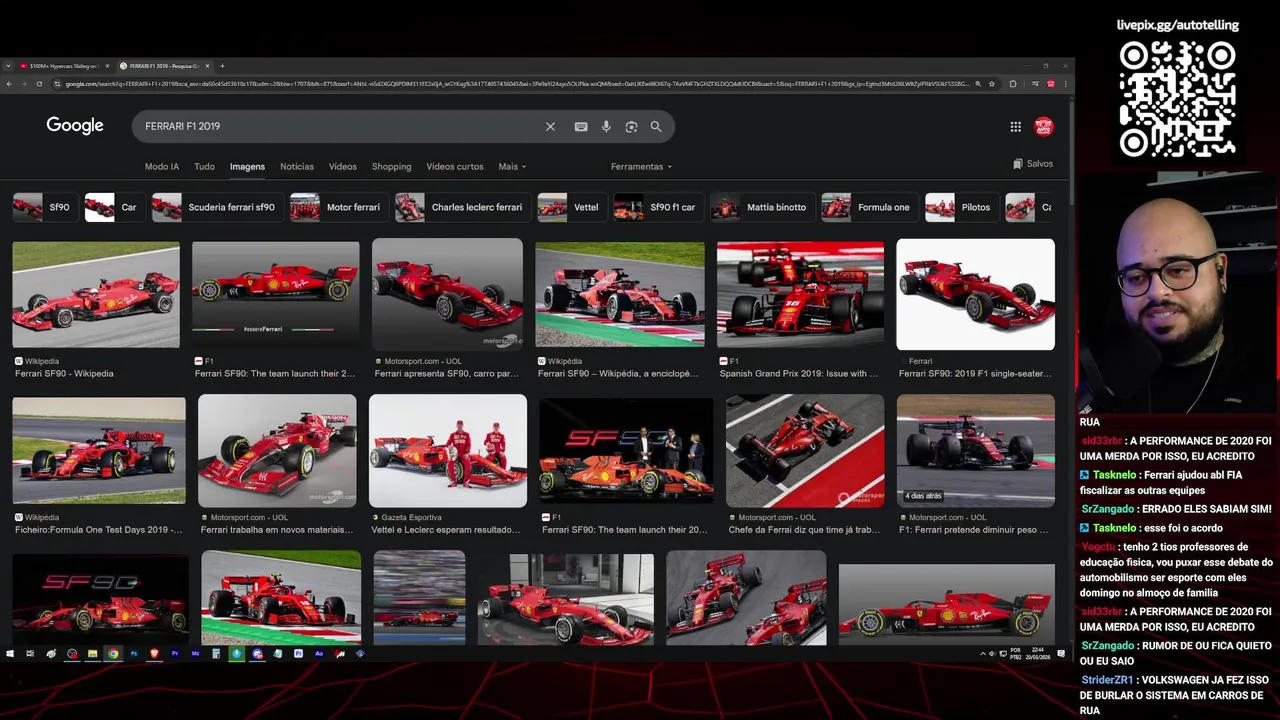This screenshot has height=720, width=1280.
Task: Open the Vídeos tab
Action: tap(343, 166)
